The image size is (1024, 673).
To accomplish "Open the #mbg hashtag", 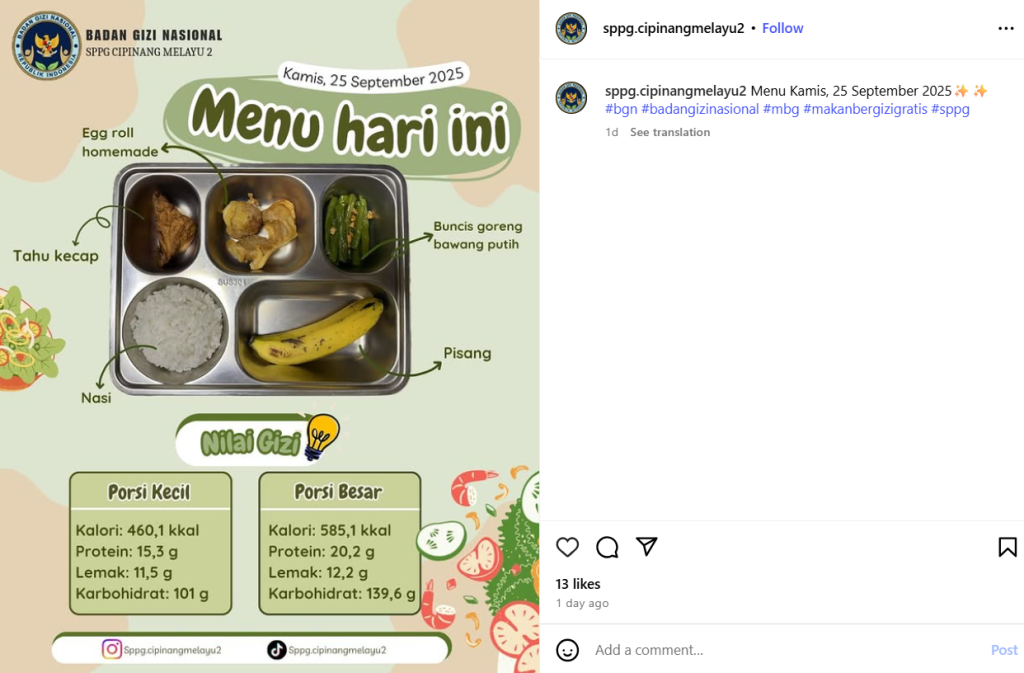I will [x=781, y=109].
